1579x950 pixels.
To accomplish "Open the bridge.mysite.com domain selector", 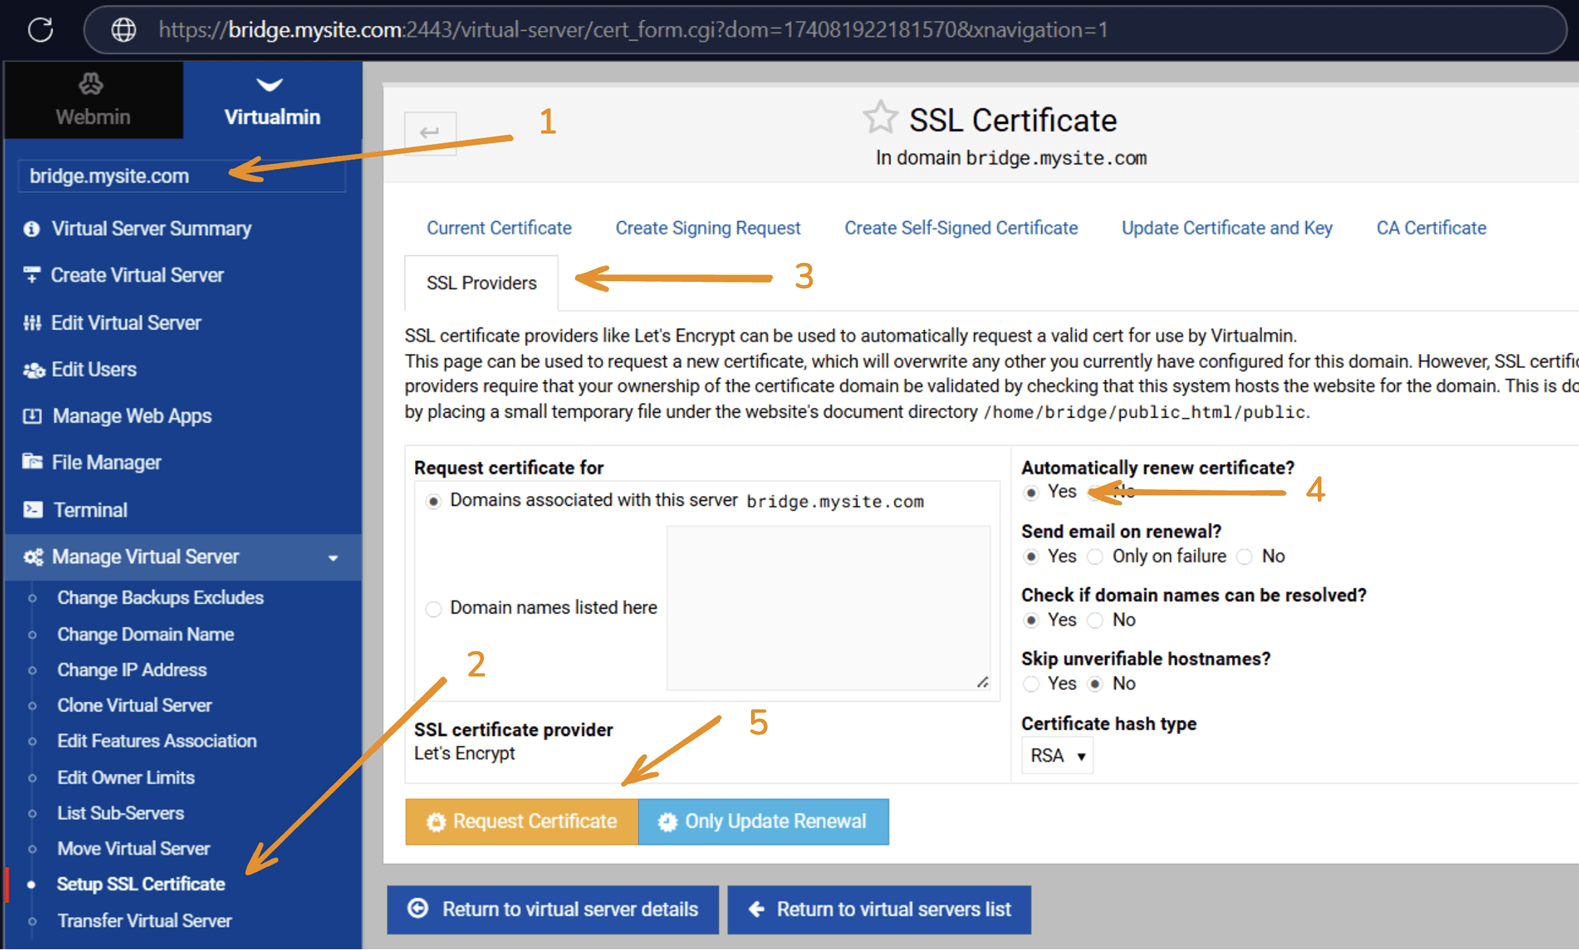I will click(x=182, y=176).
